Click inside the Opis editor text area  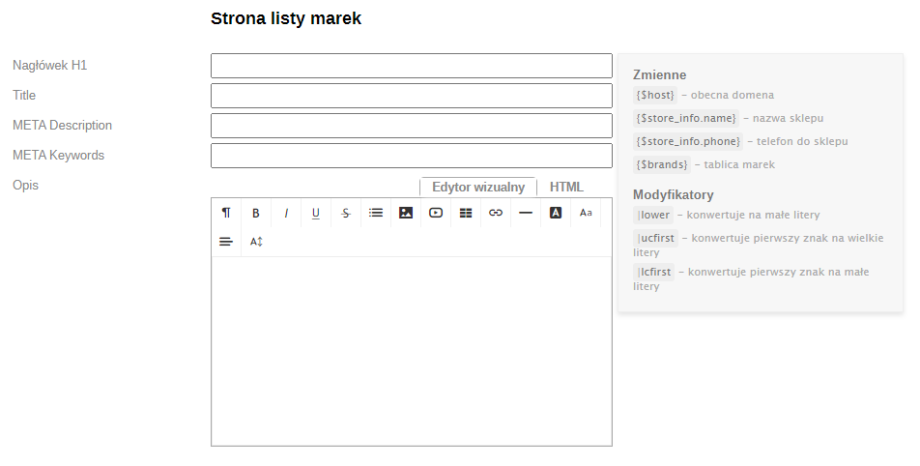point(411,350)
